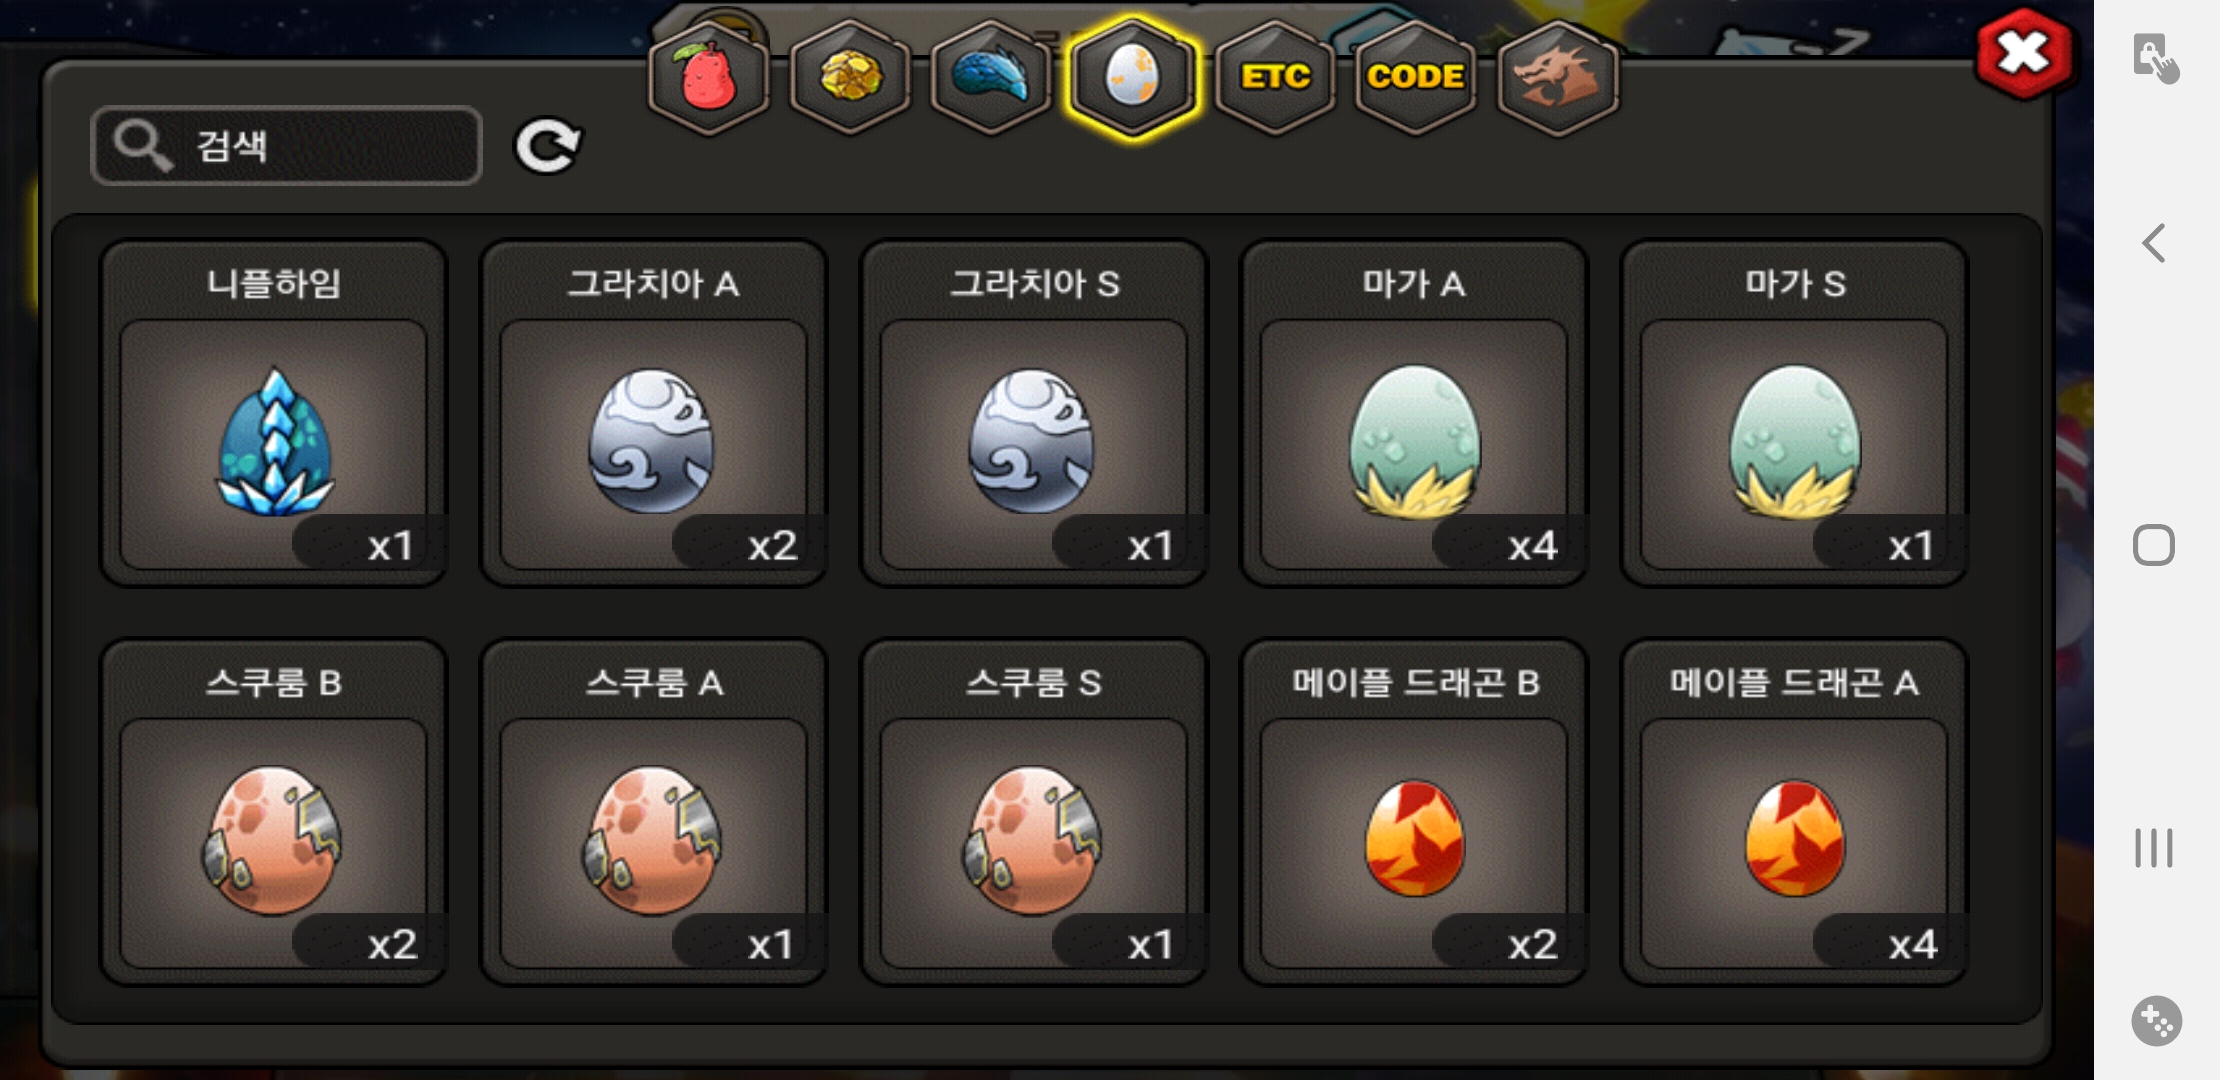Pick the 메이플 드래곤 A egg
2220x1080 pixels.
click(x=1794, y=812)
